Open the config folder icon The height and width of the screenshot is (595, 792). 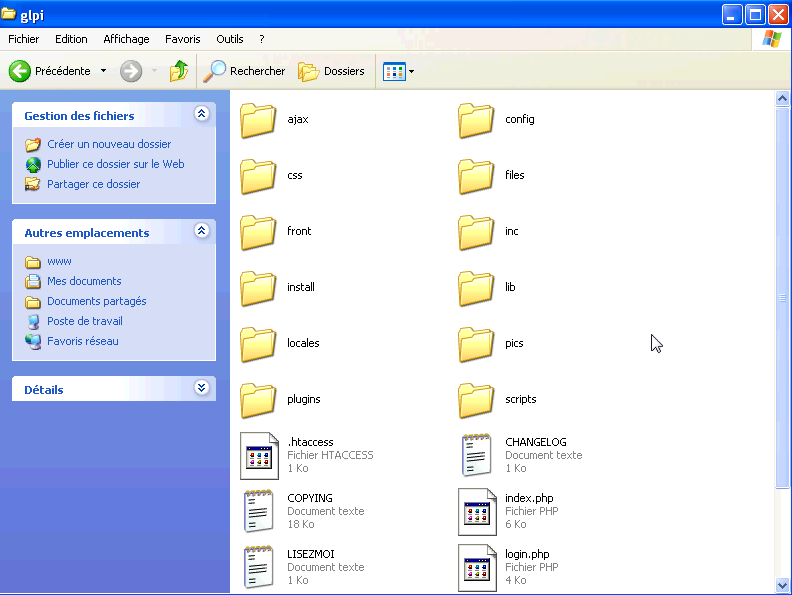point(476,120)
